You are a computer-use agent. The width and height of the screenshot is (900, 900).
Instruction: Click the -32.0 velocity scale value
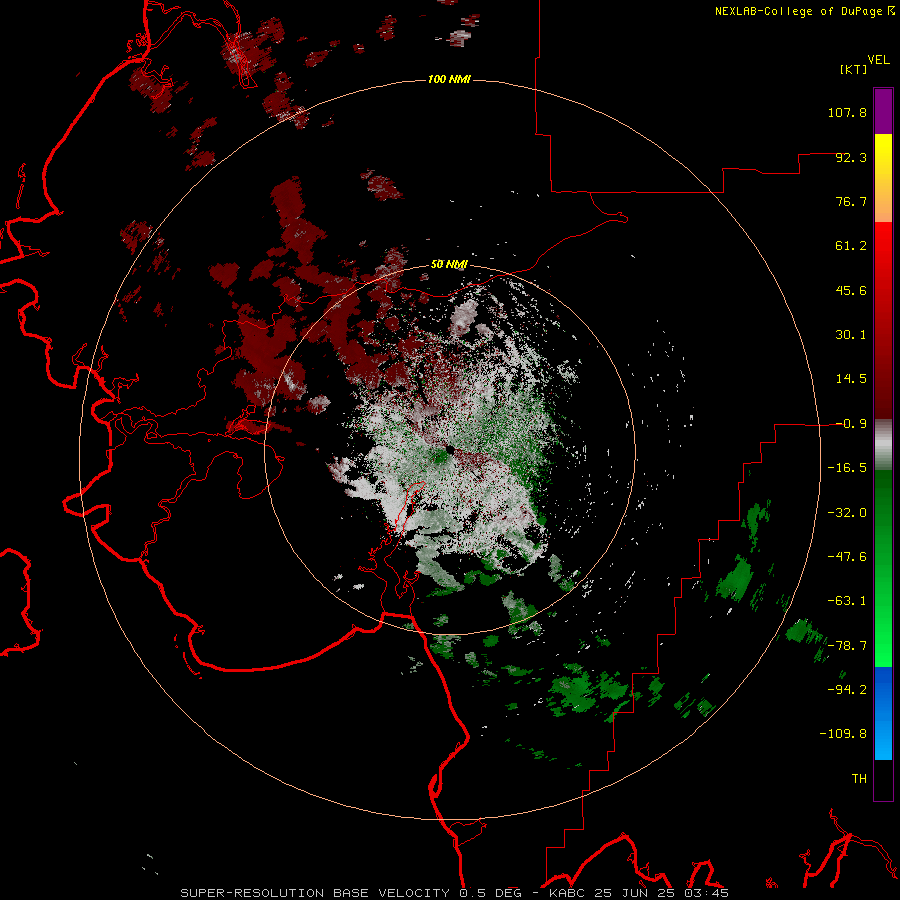(x=847, y=513)
